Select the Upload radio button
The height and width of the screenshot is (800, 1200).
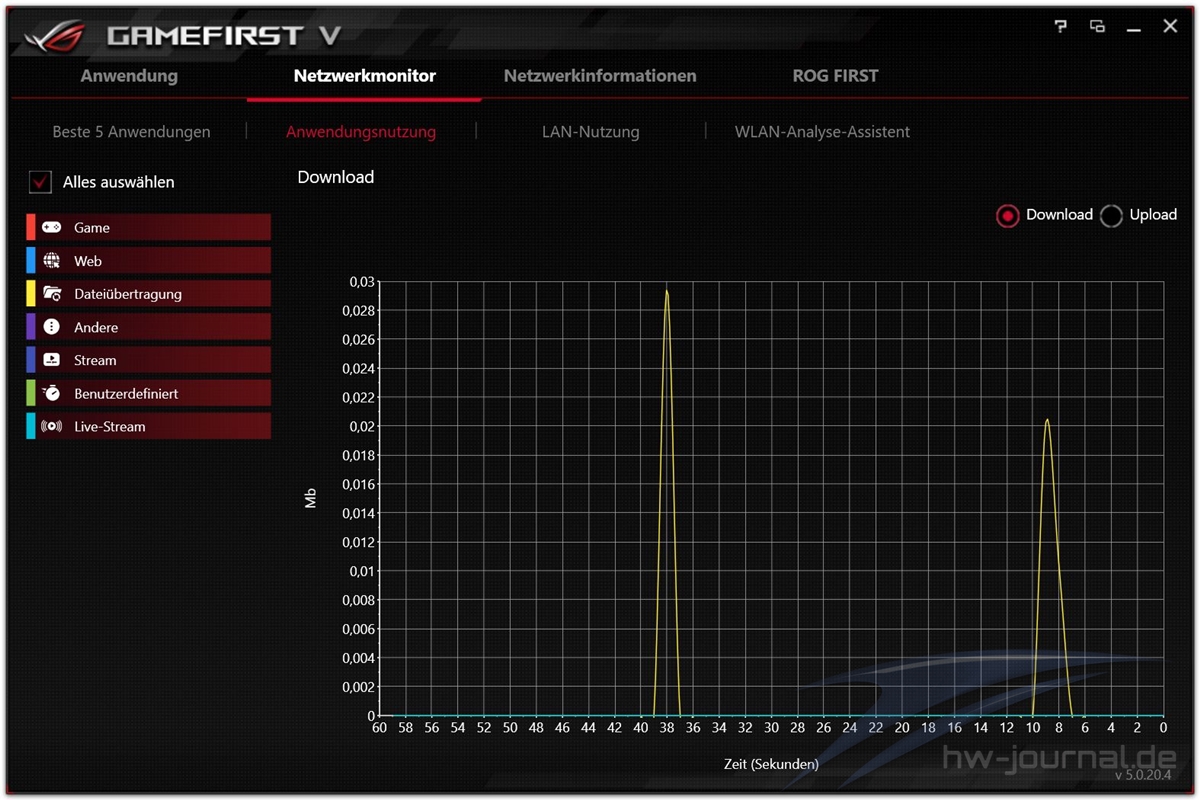[1111, 215]
